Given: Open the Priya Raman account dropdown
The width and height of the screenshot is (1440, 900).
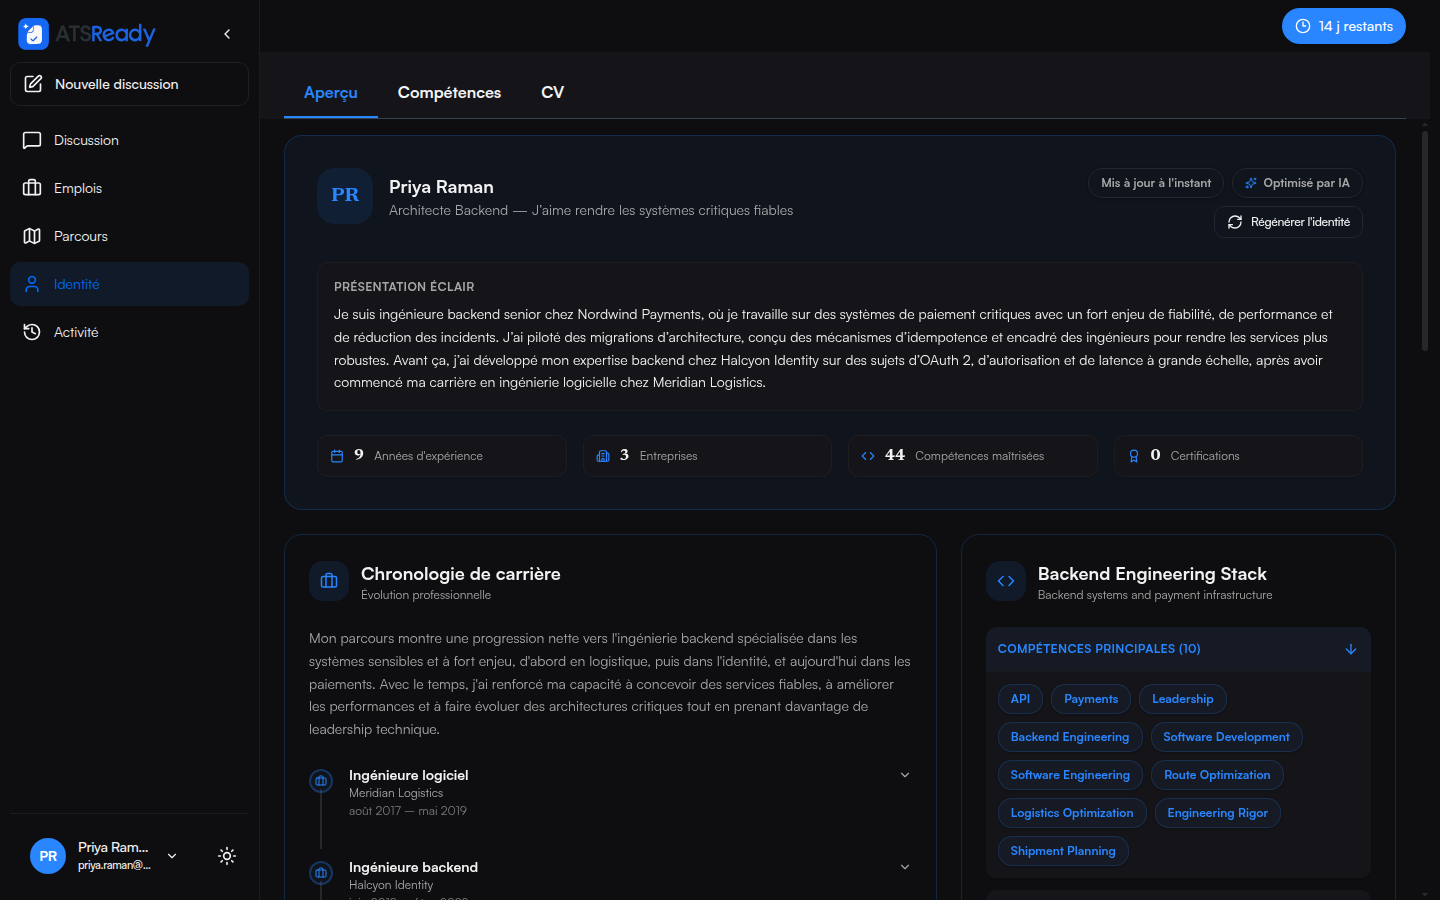Looking at the screenshot, I should [x=172, y=856].
